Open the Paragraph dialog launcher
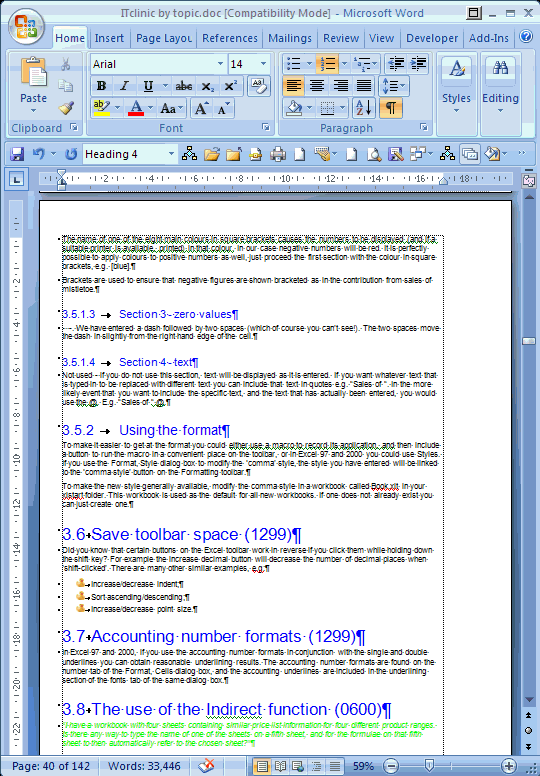This screenshot has height=776, width=540. 424,128
